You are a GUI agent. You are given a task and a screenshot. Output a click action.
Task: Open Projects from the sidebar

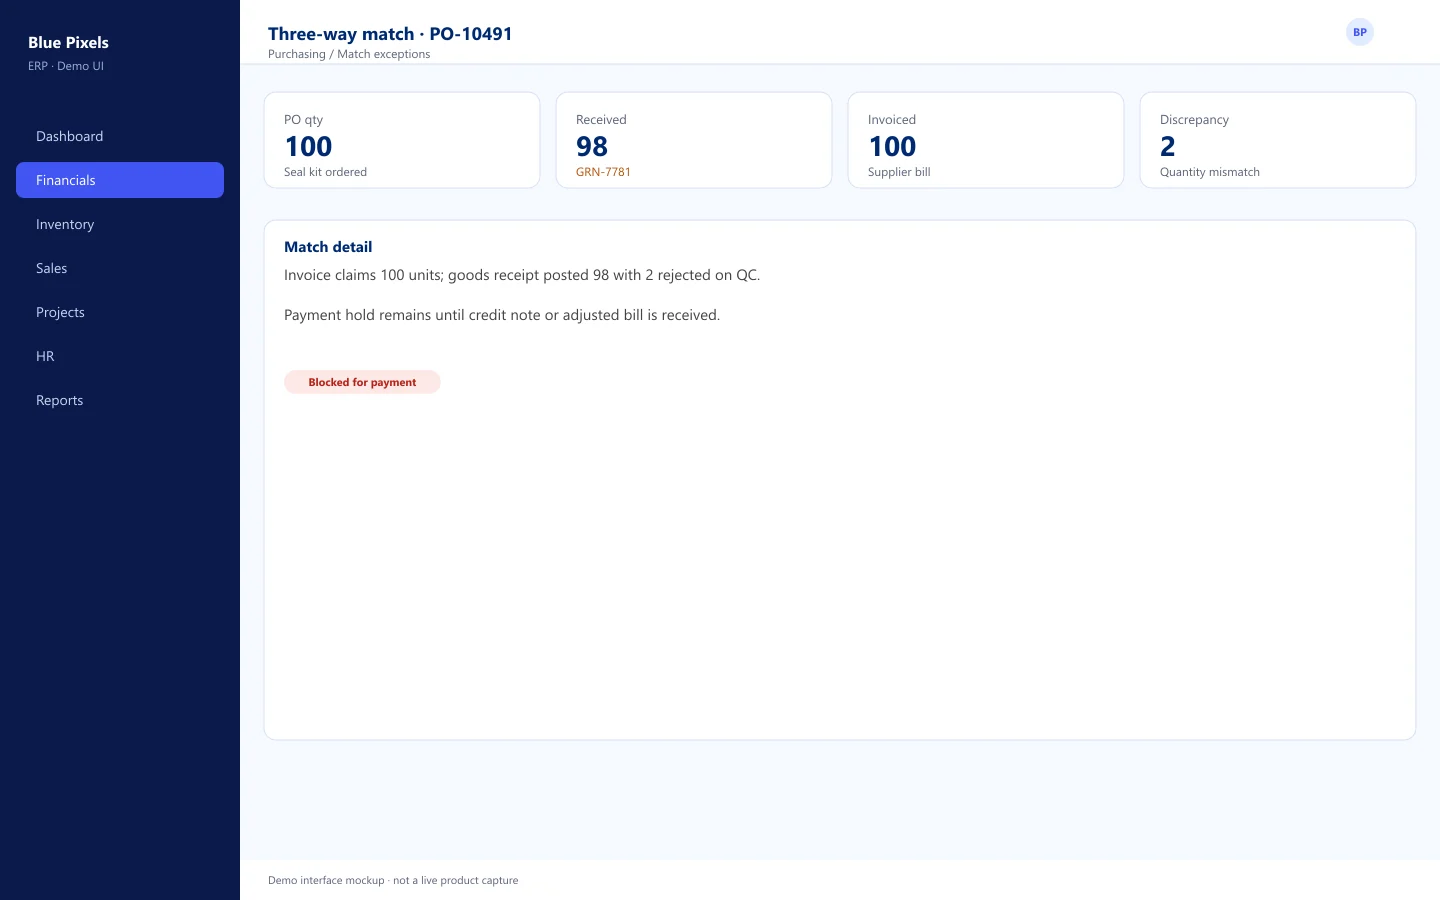120,312
